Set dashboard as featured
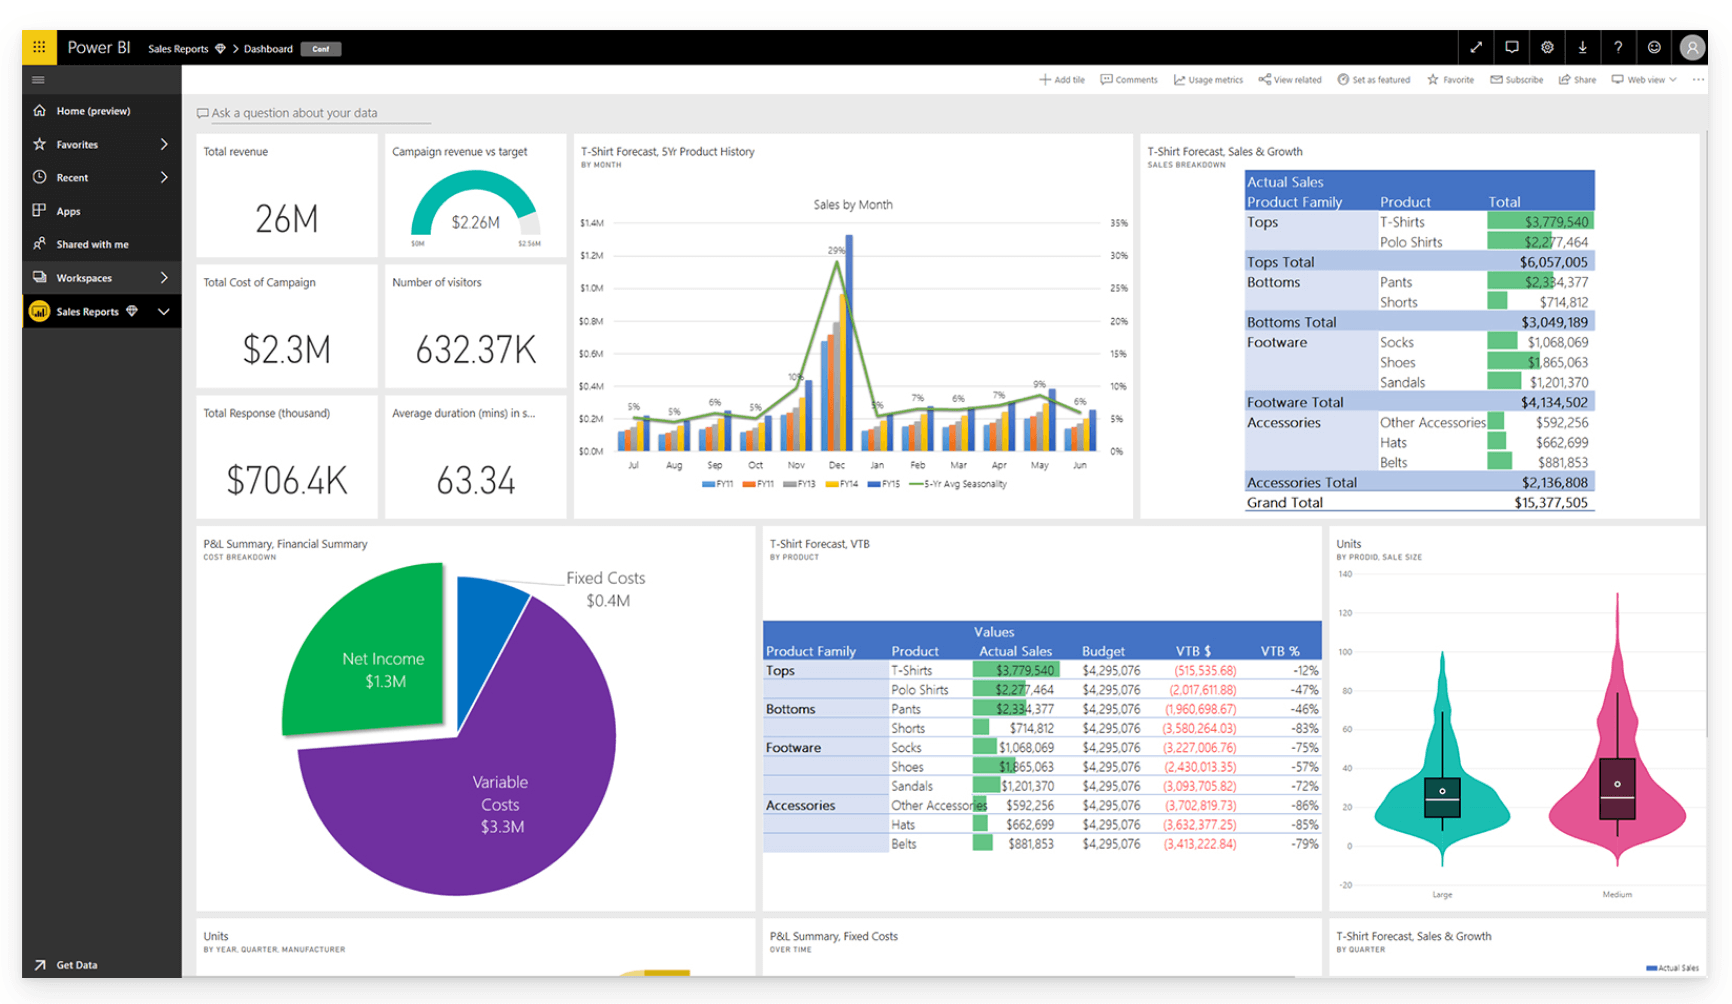This screenshot has width=1732, height=1004. pos(1374,80)
